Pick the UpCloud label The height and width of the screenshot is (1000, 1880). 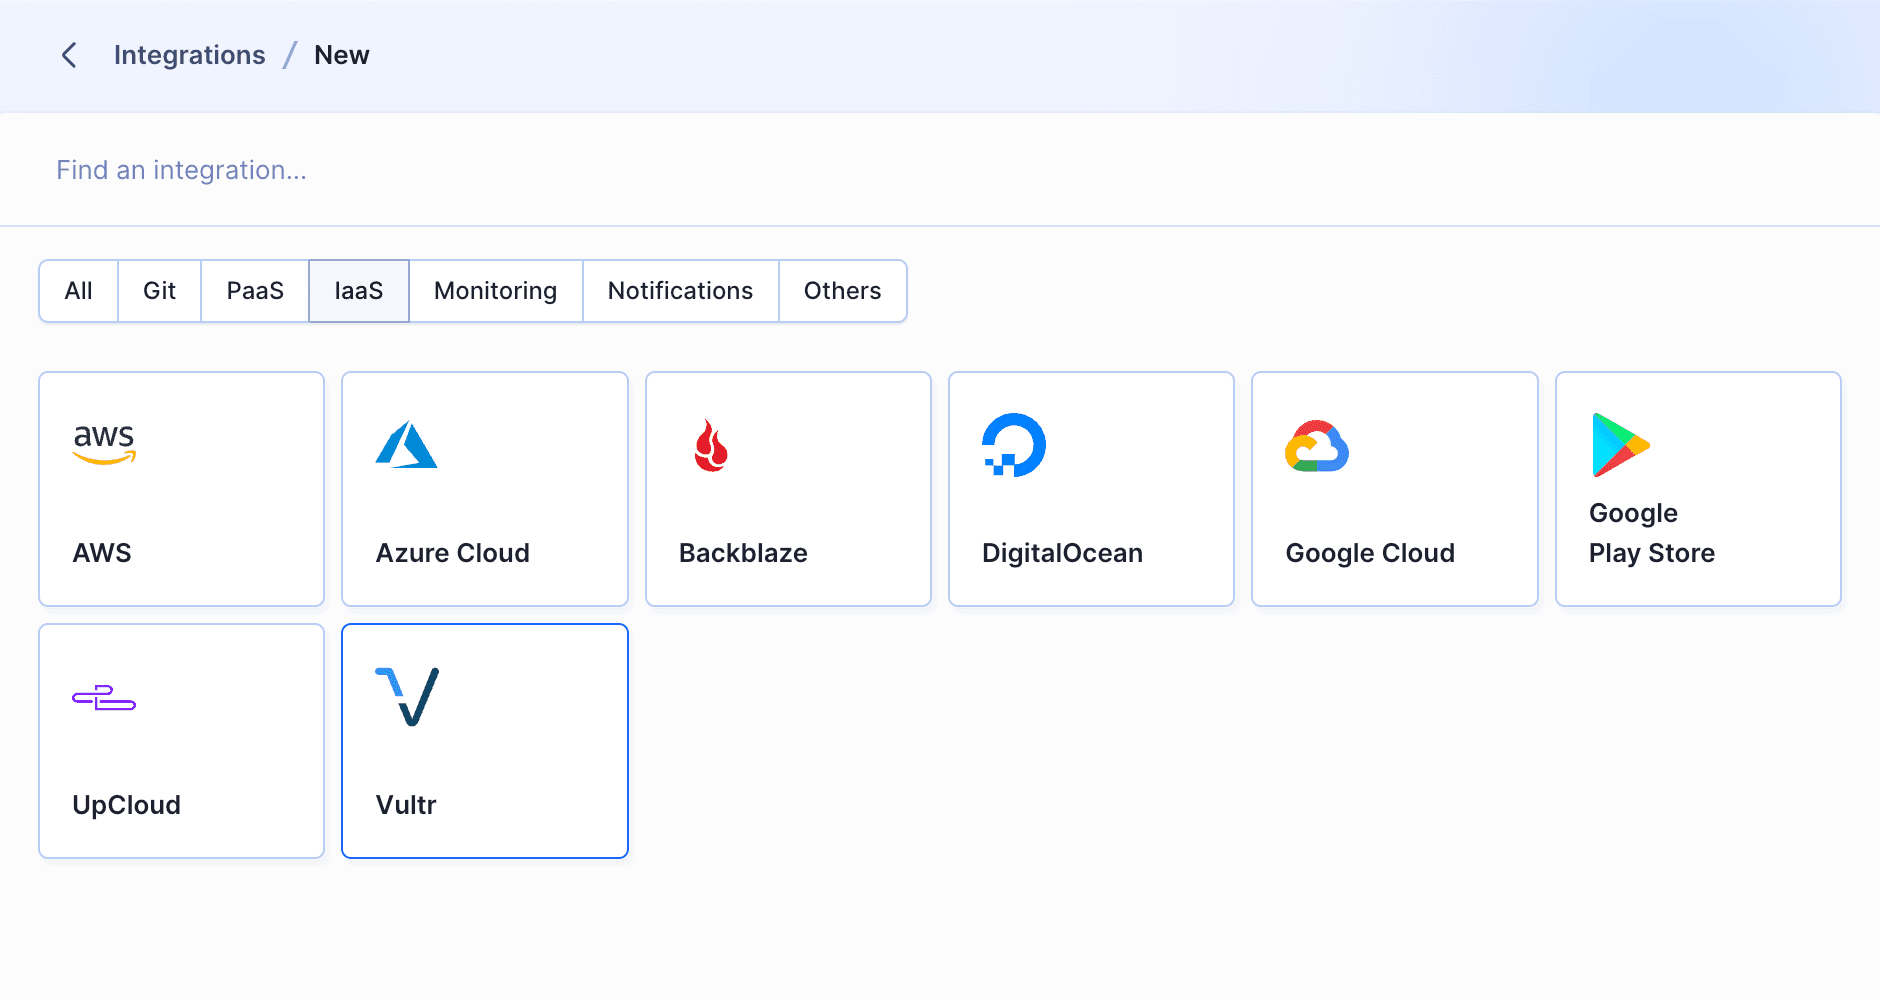click(127, 805)
